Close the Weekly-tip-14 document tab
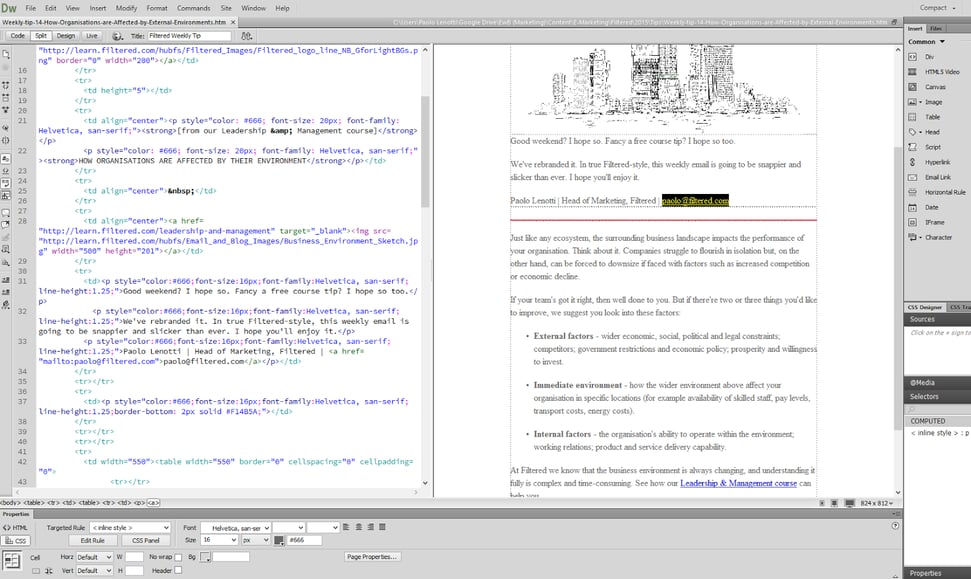Viewport: 971px width, 579px height. point(233,22)
